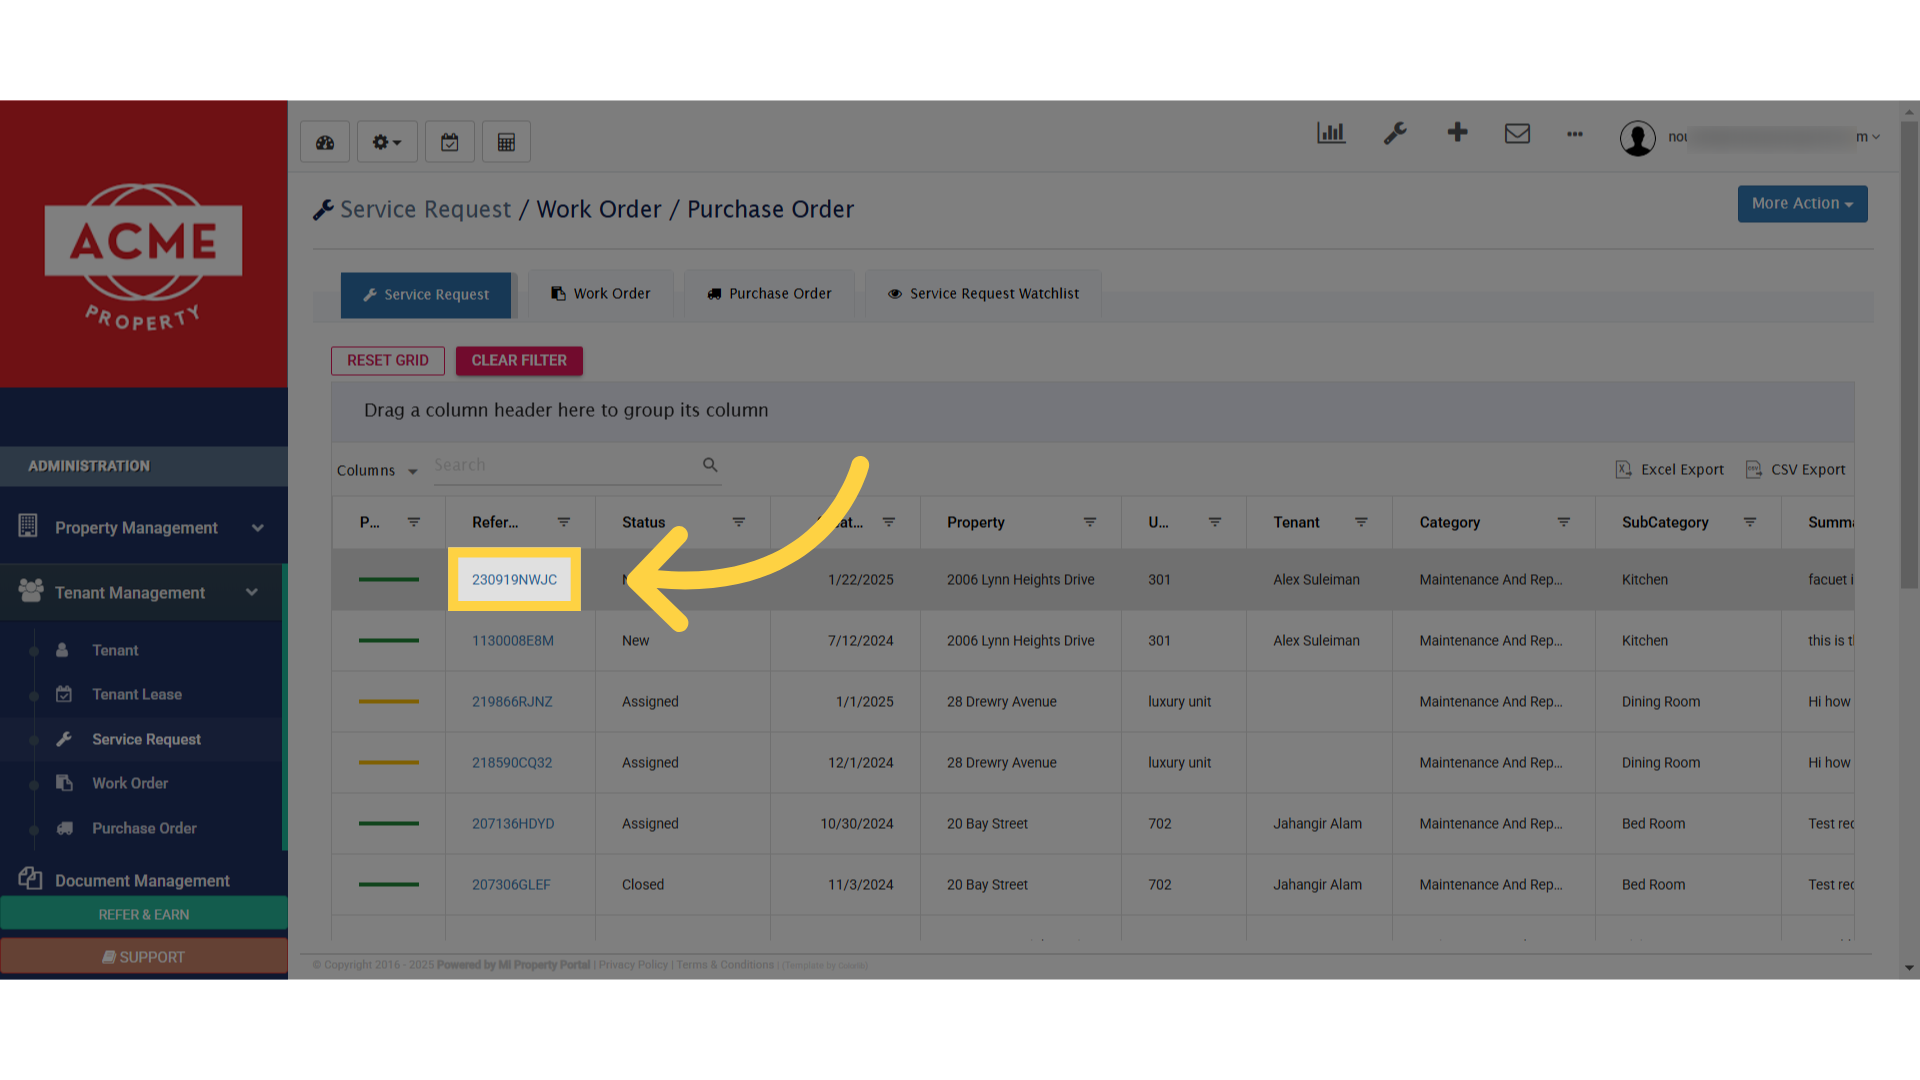Toggle filter on Category column

[1564, 522]
